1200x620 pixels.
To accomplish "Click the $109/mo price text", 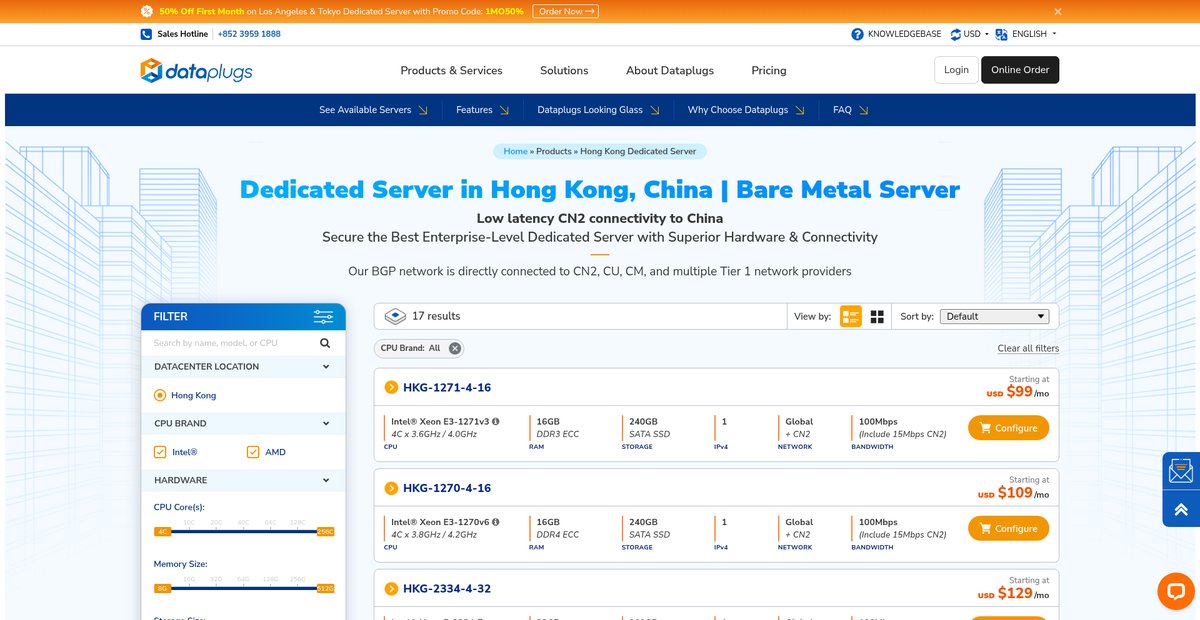I will 1013,493.
